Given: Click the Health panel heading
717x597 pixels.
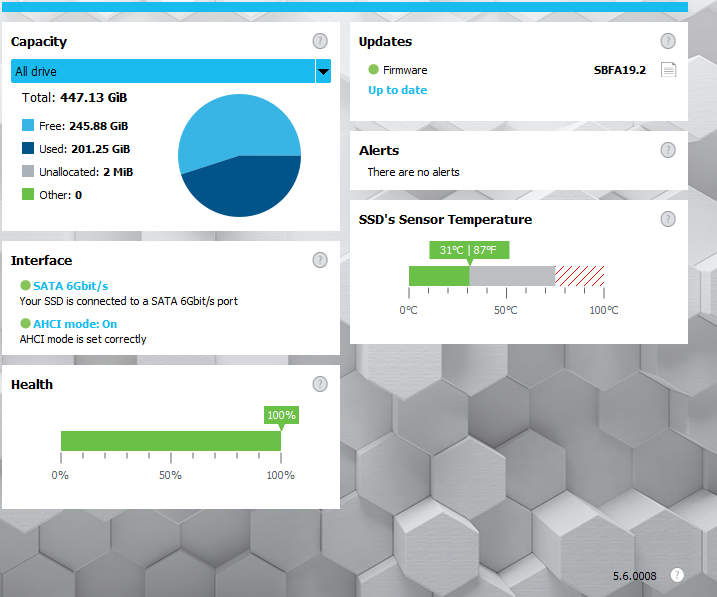Looking at the screenshot, I should [x=32, y=384].
